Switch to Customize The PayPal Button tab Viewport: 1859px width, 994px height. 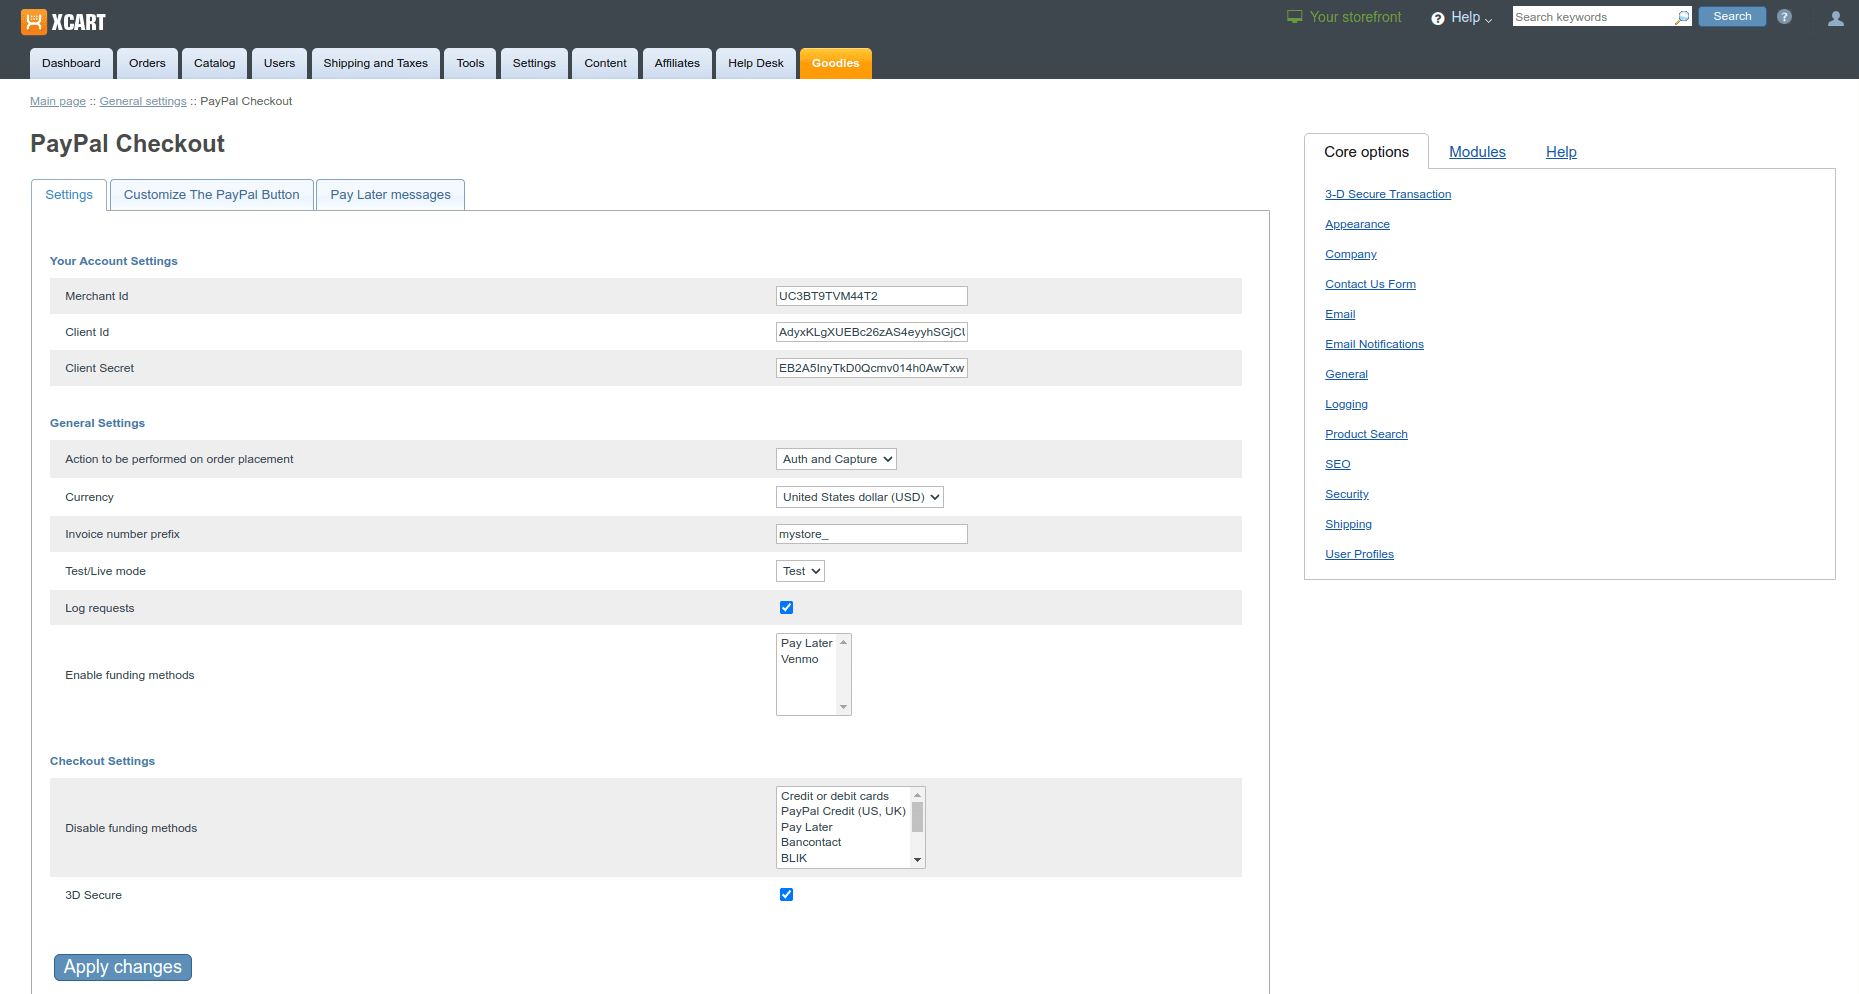(211, 195)
